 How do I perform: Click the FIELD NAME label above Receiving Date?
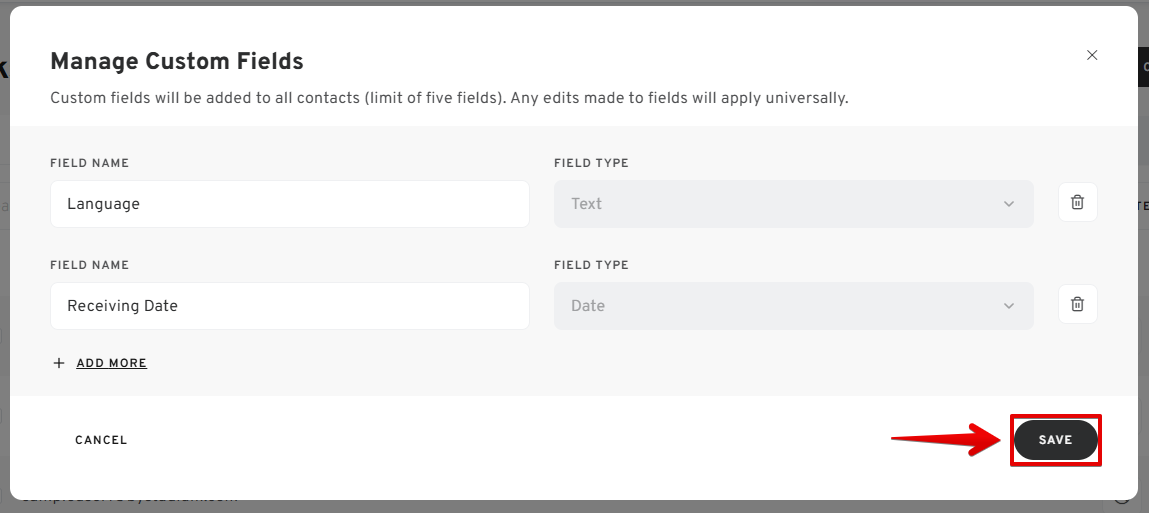[x=89, y=265]
